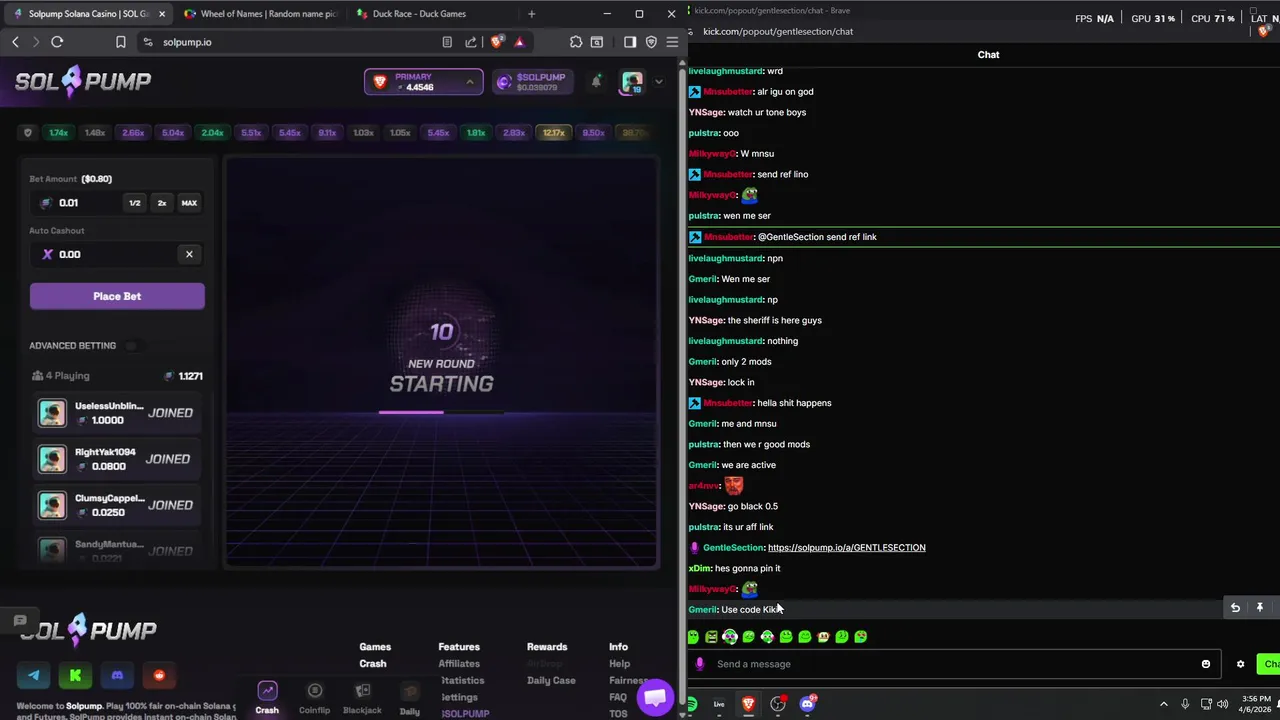Open the Affiliates footer link
1280x720 pixels.
(x=459, y=664)
